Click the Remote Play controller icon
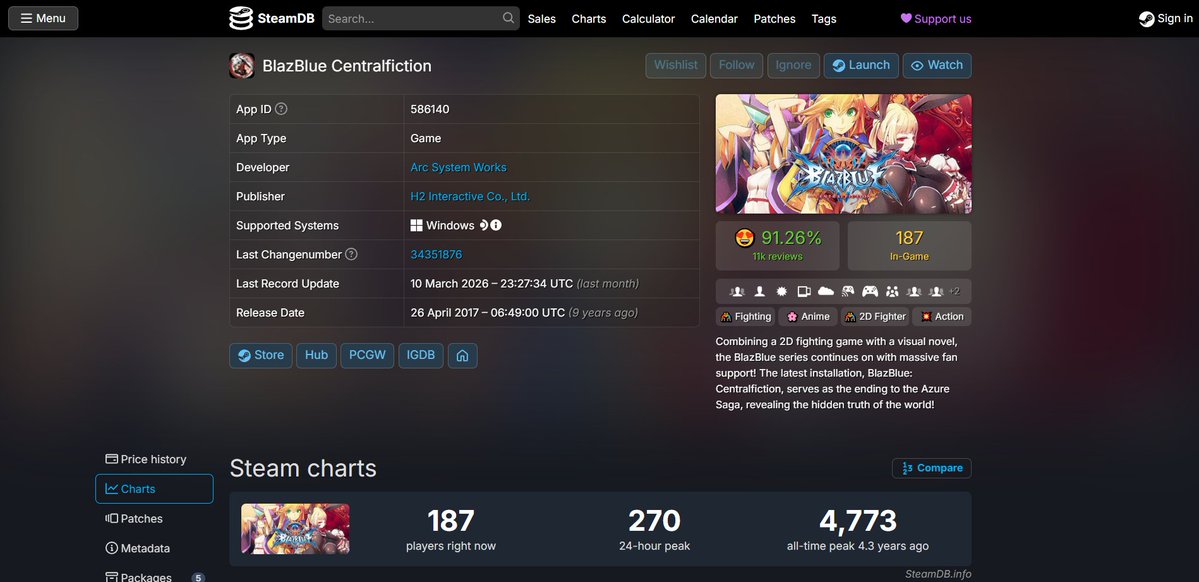 pos(848,291)
